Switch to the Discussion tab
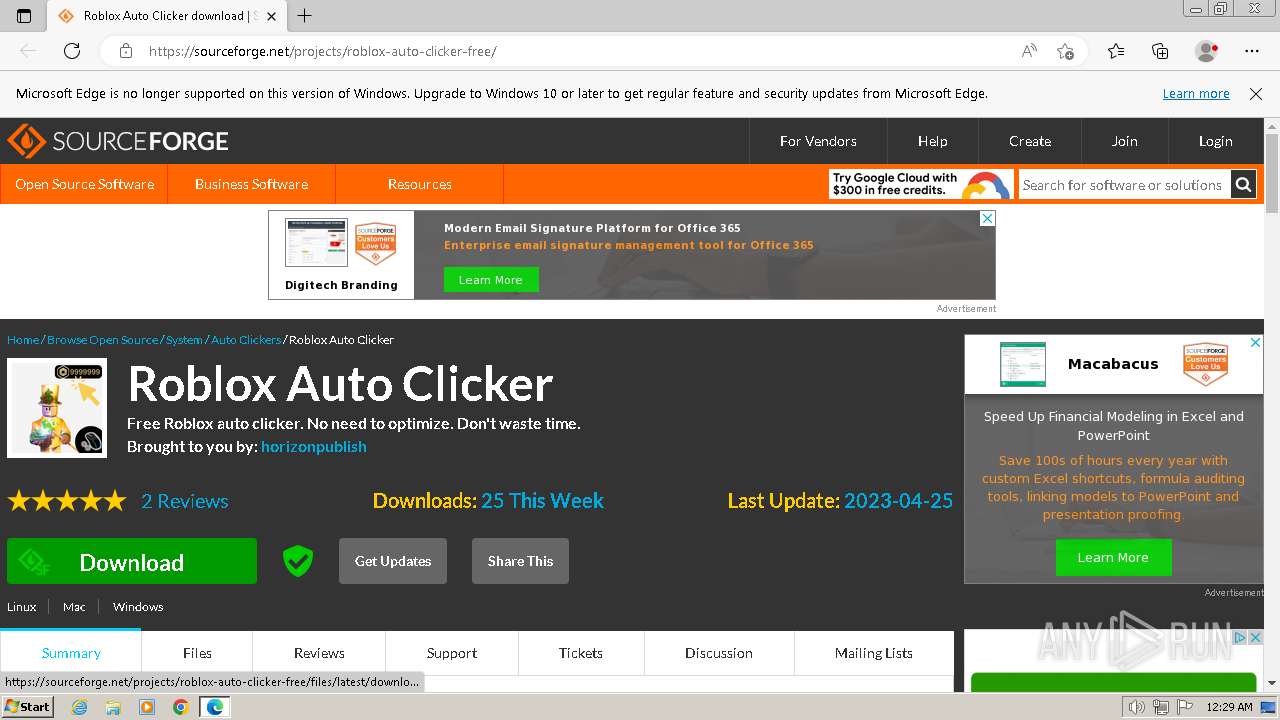The height and width of the screenshot is (720, 1280). pos(719,653)
